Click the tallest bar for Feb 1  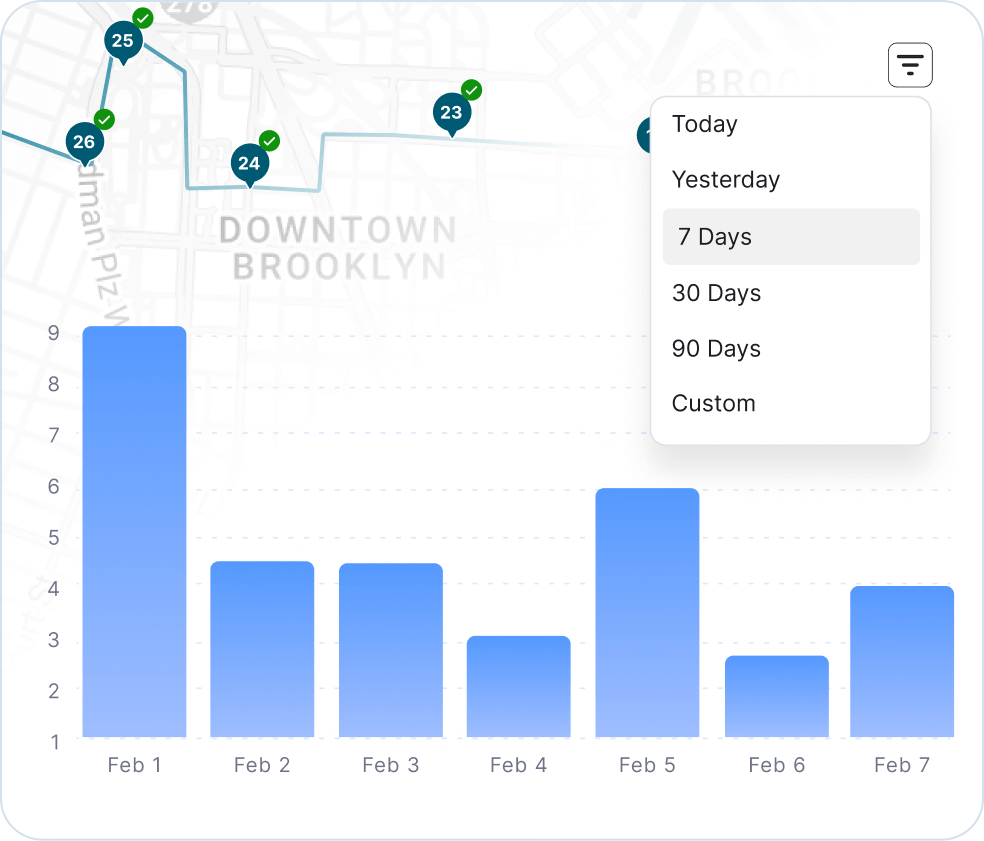(x=134, y=530)
